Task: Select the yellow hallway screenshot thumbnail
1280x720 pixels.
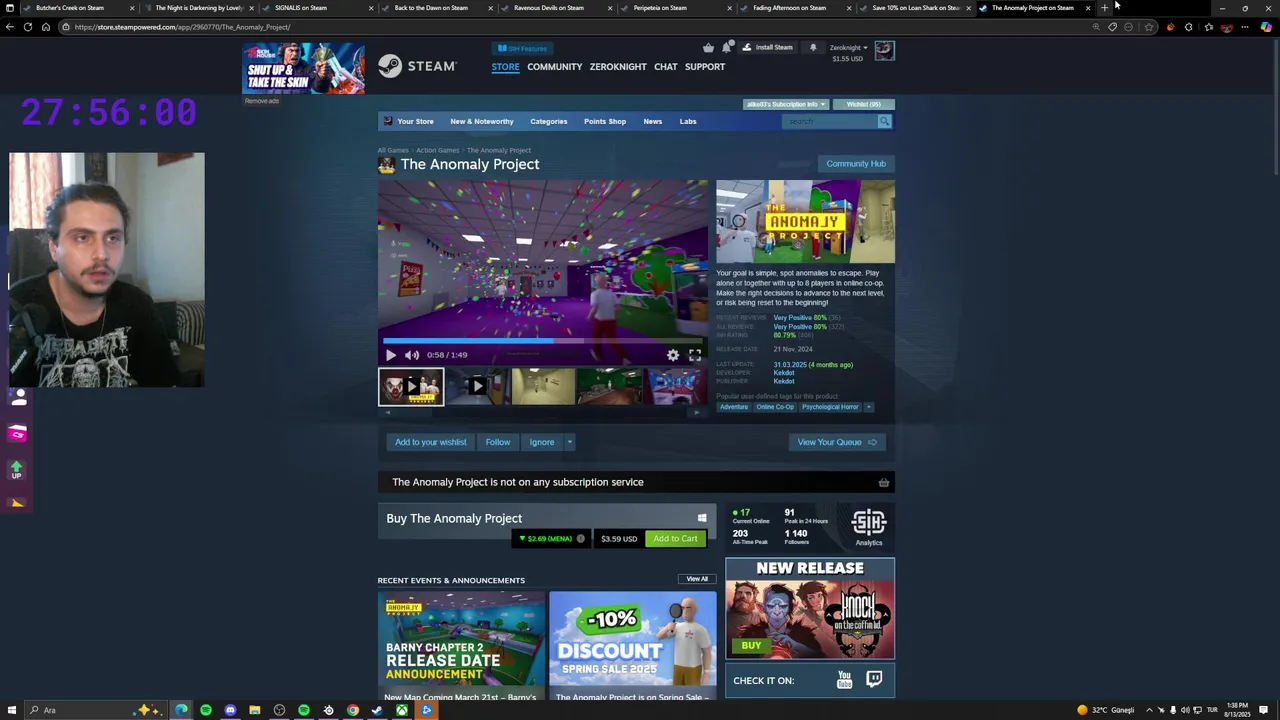Action: (x=543, y=387)
